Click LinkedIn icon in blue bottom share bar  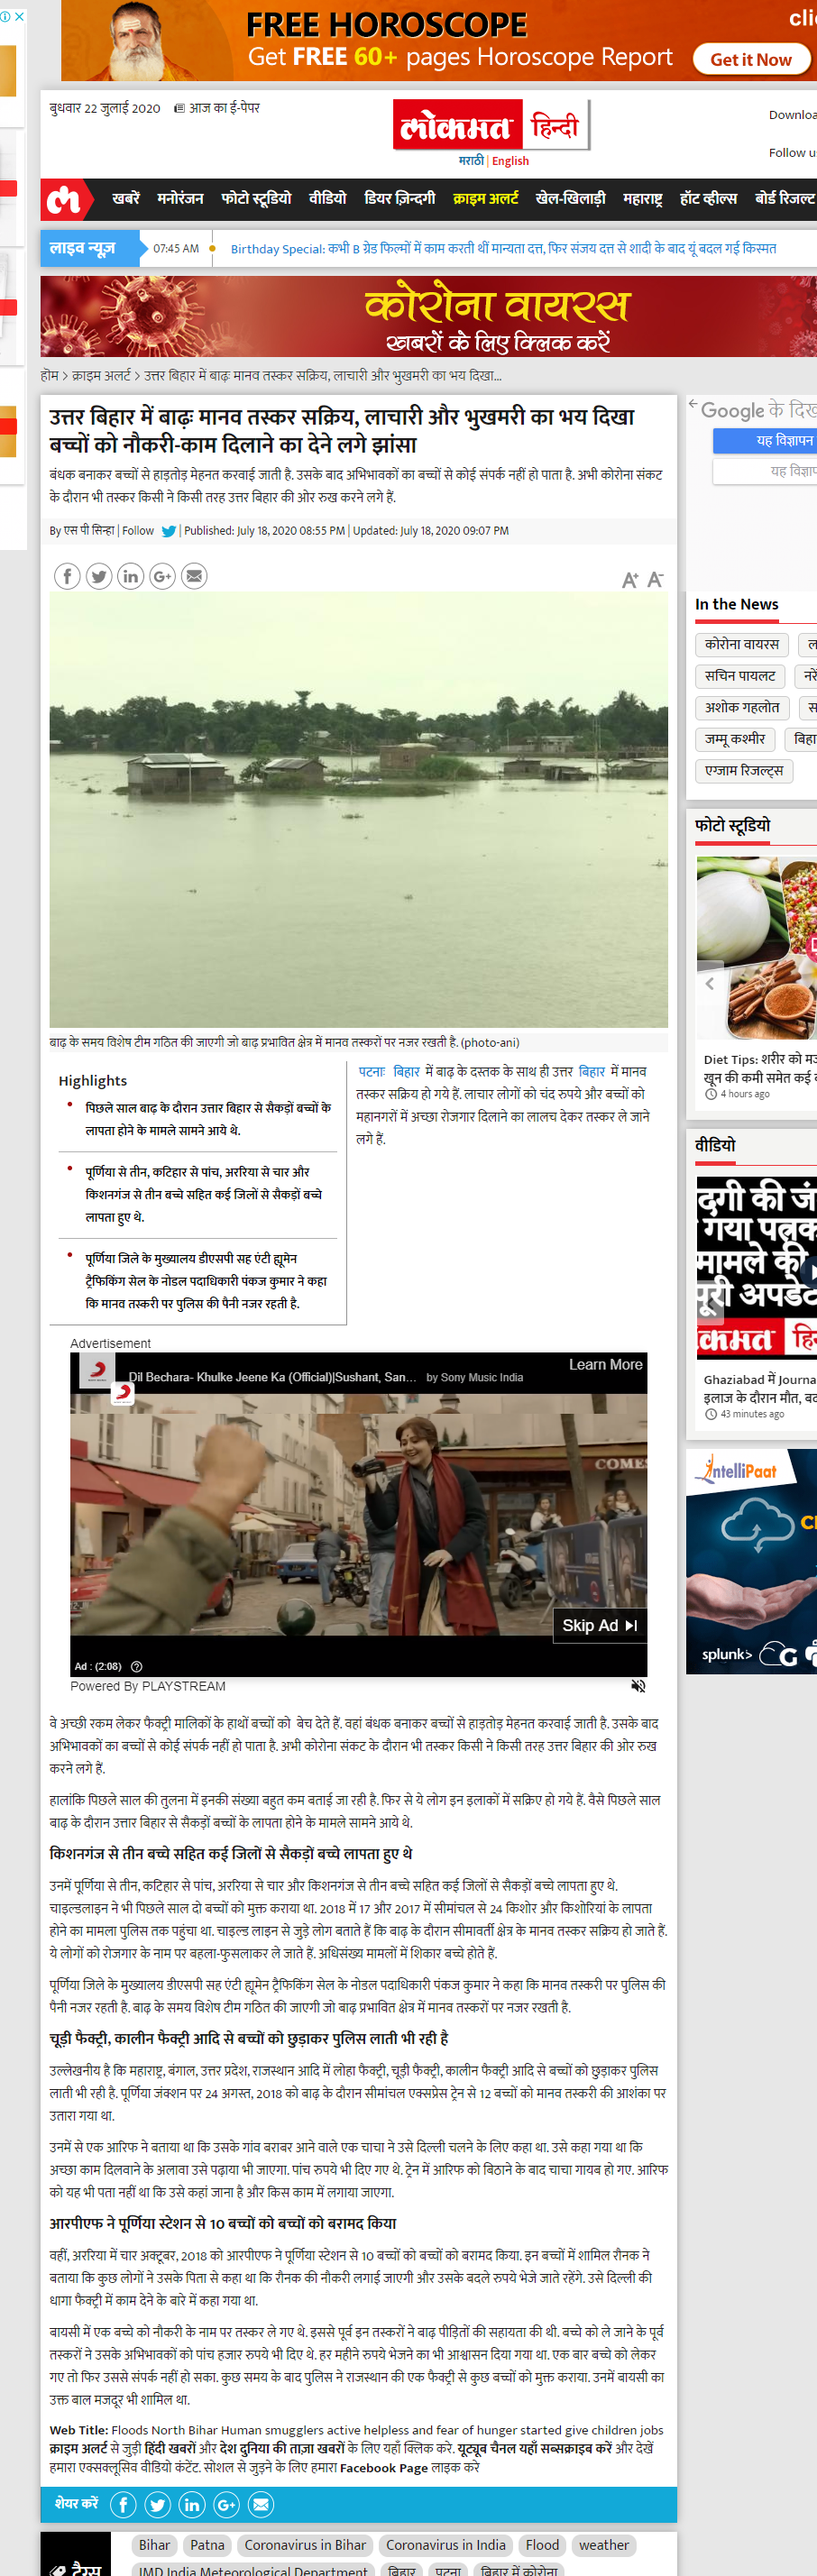(192, 2505)
